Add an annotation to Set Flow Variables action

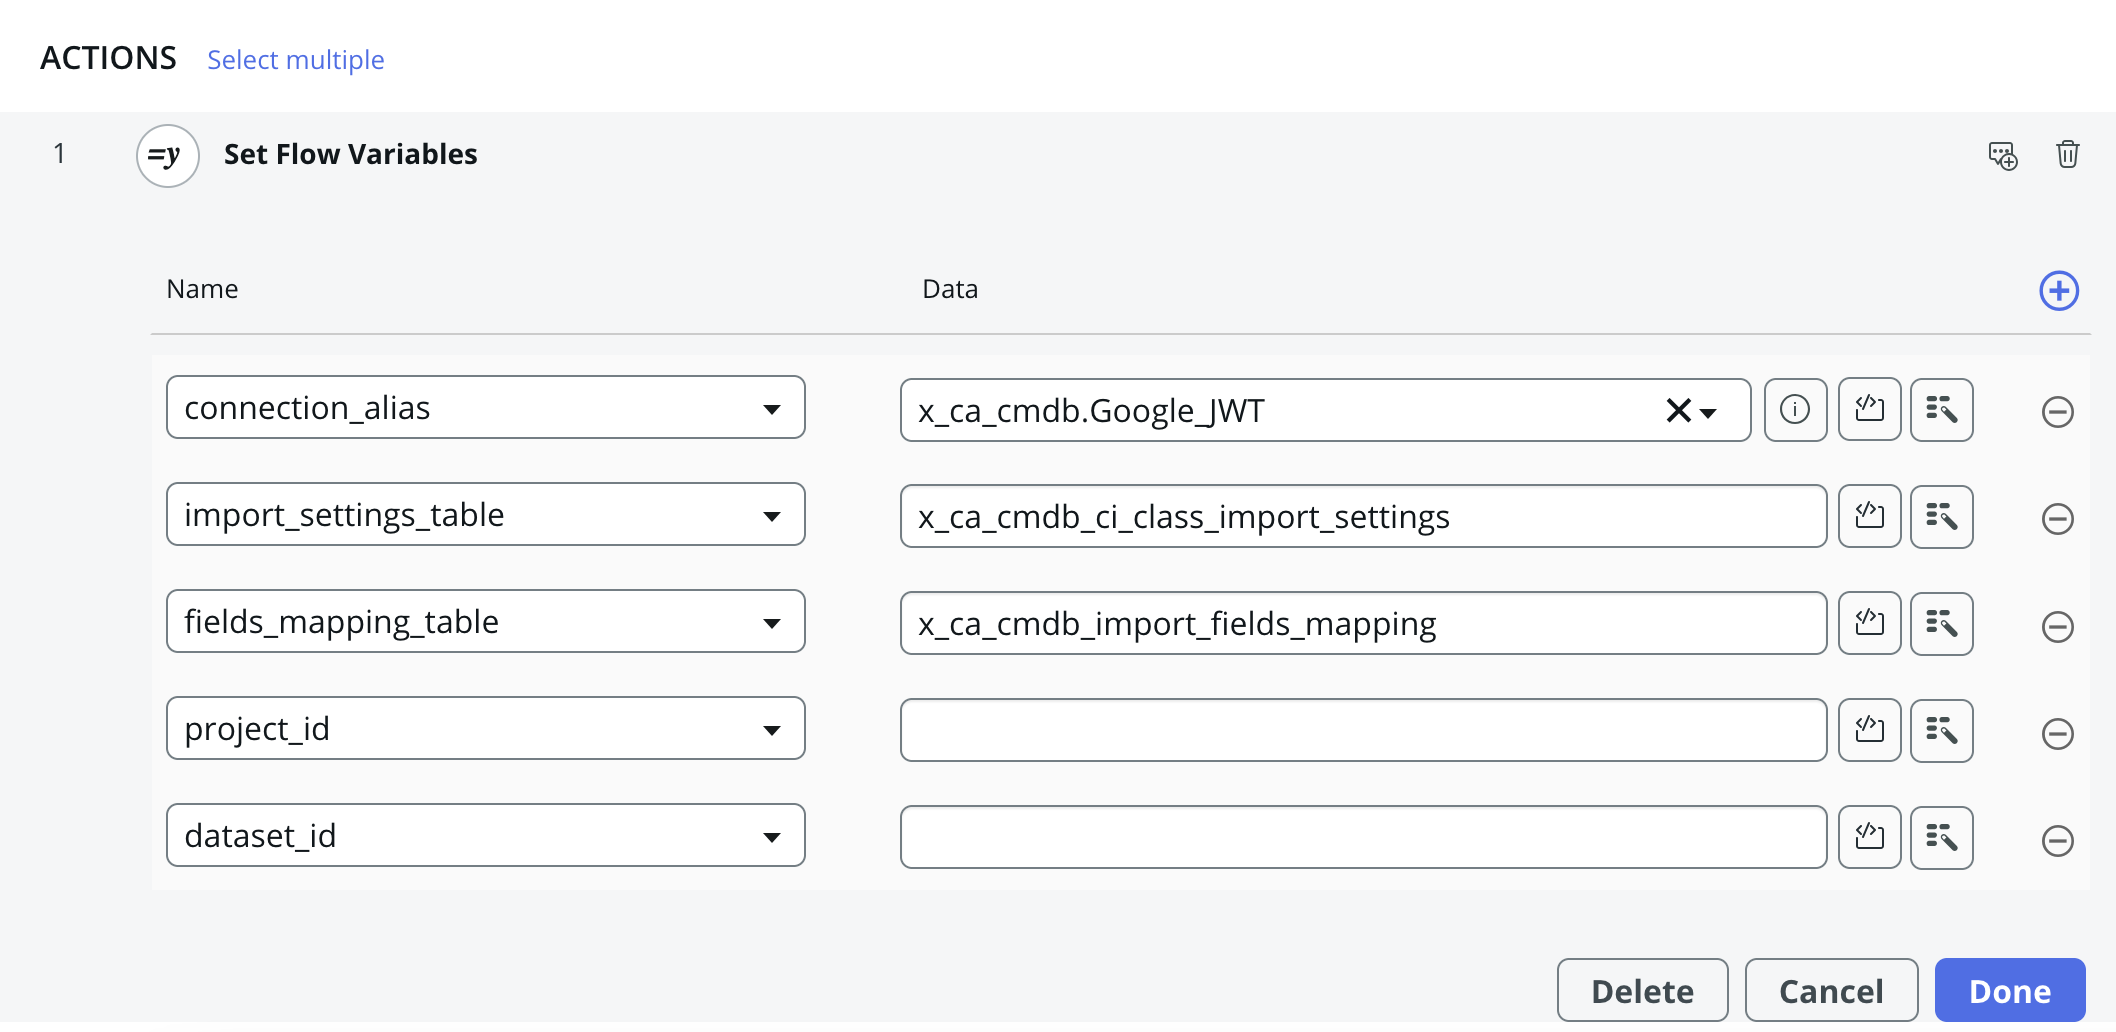2003,156
